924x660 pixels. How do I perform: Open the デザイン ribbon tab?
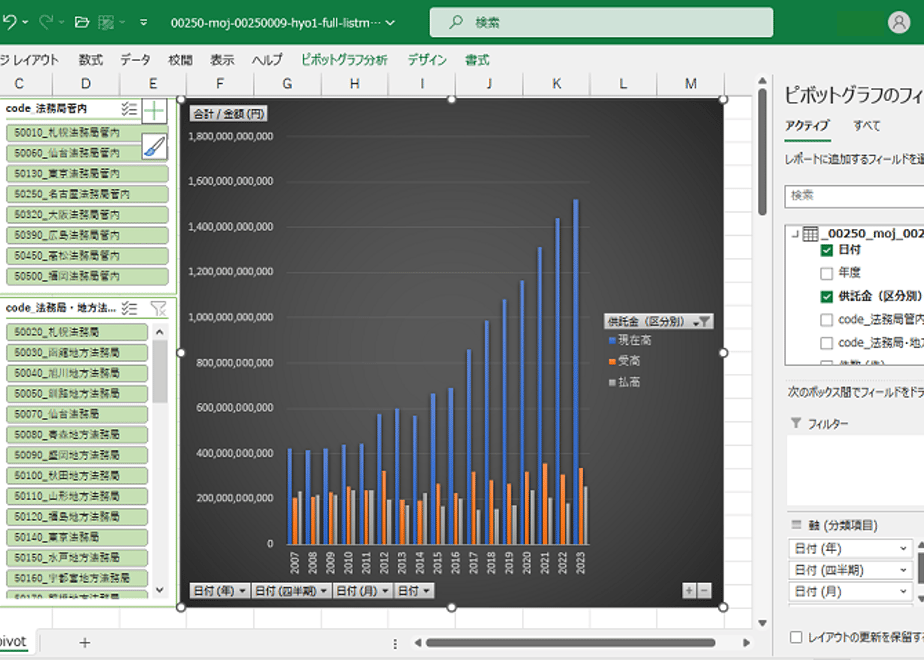[x=427, y=60]
